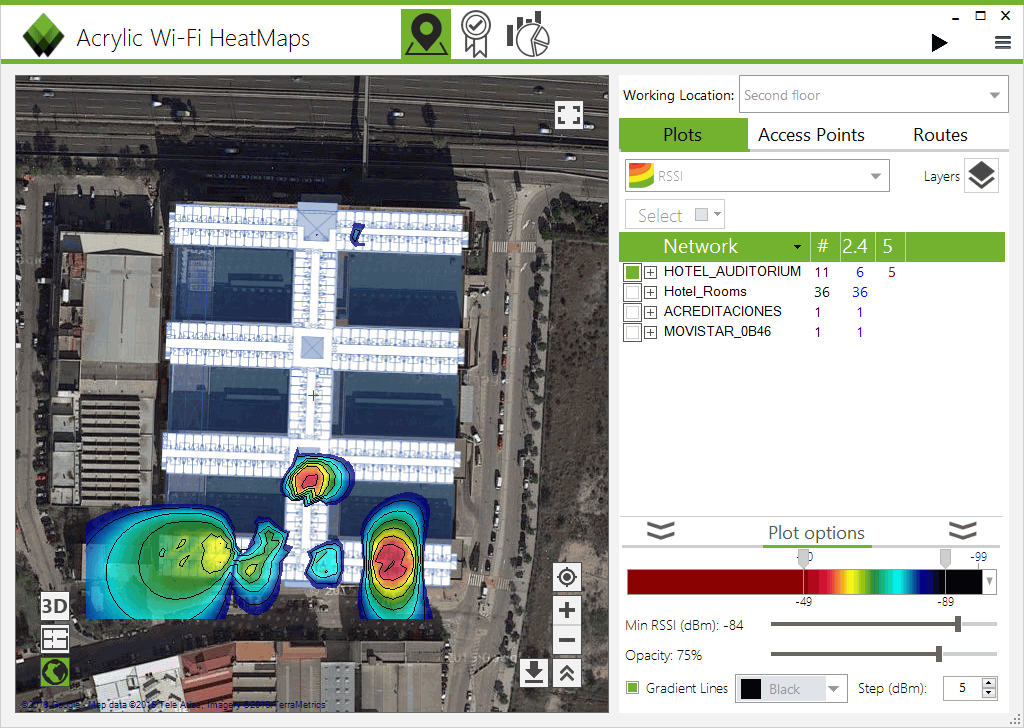
Task: Click the -89 color scale marker
Action: point(945,559)
